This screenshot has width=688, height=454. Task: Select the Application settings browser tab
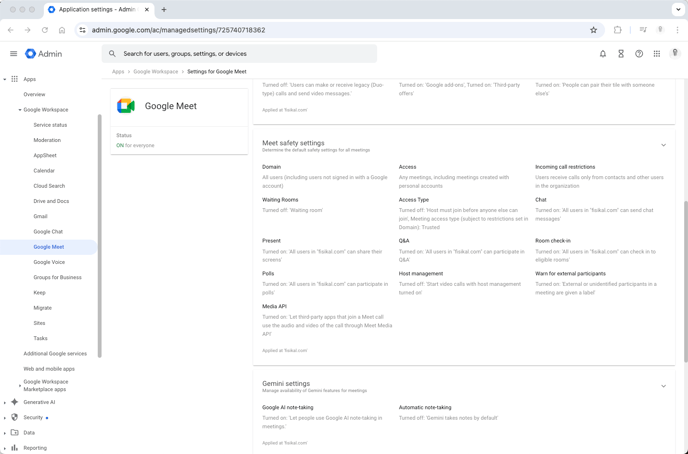pyautogui.click(x=99, y=9)
